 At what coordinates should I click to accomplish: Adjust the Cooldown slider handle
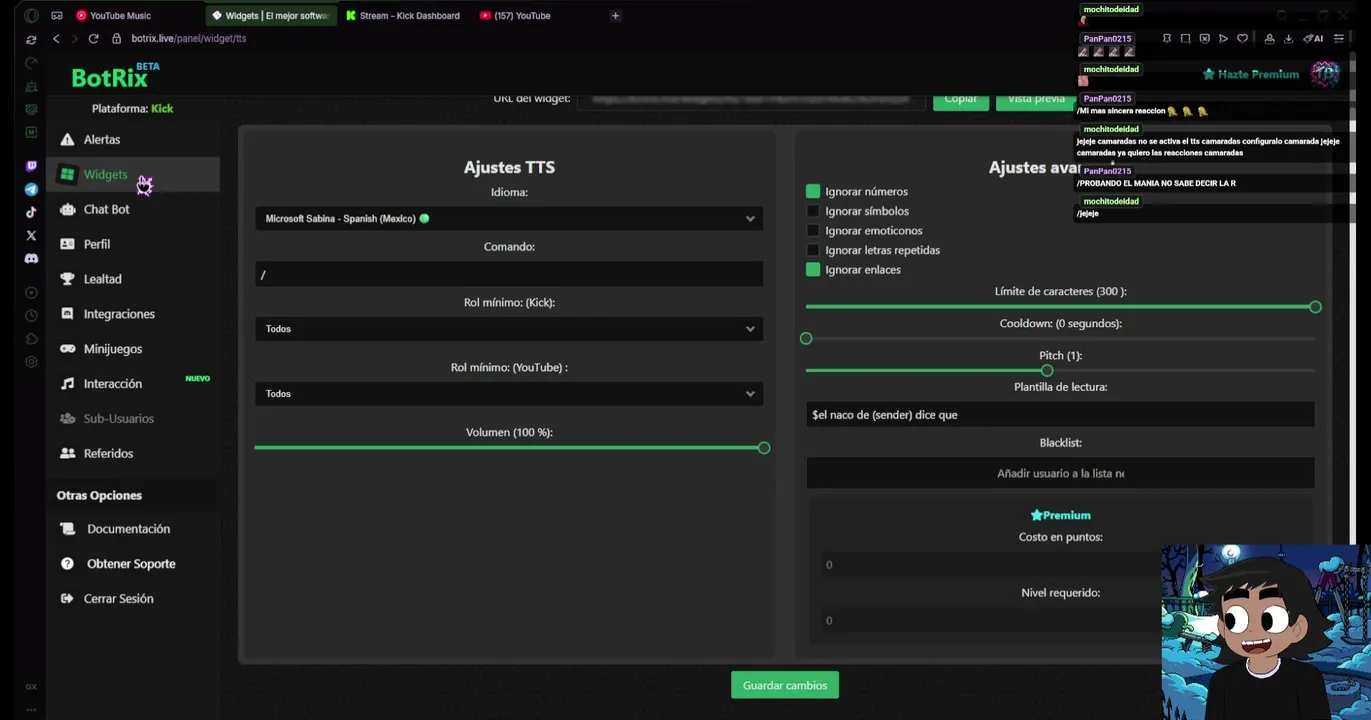point(806,339)
